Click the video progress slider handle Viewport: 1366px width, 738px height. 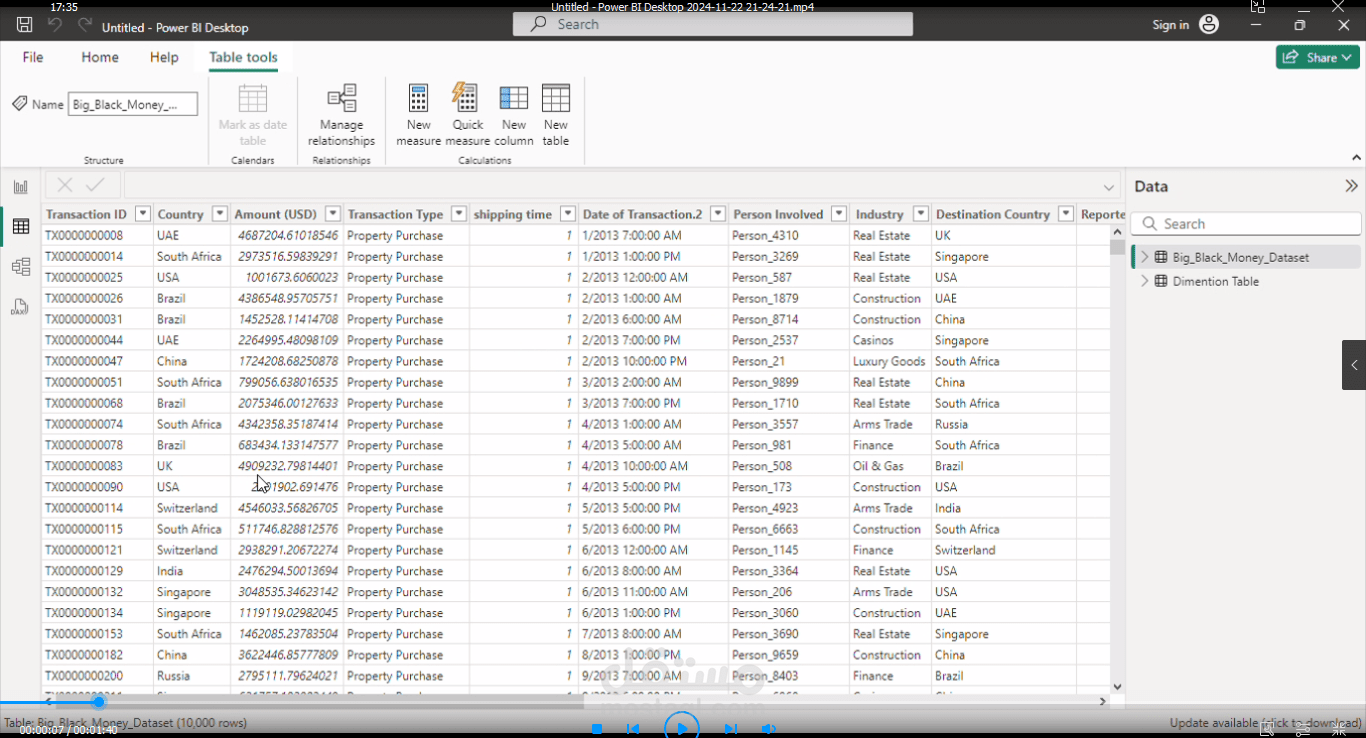pyautogui.click(x=99, y=702)
